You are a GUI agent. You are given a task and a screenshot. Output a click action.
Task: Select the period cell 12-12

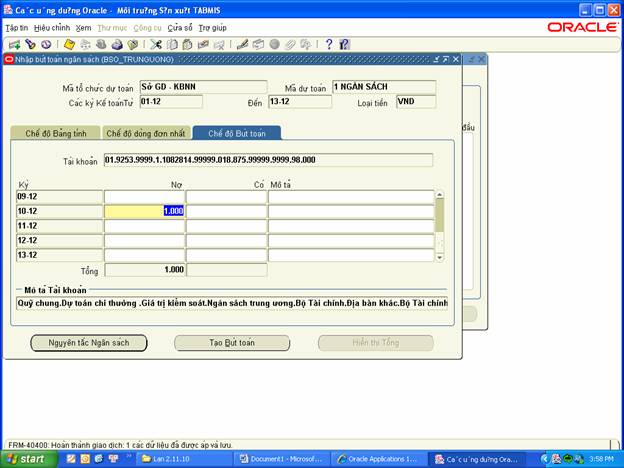[x=59, y=240]
